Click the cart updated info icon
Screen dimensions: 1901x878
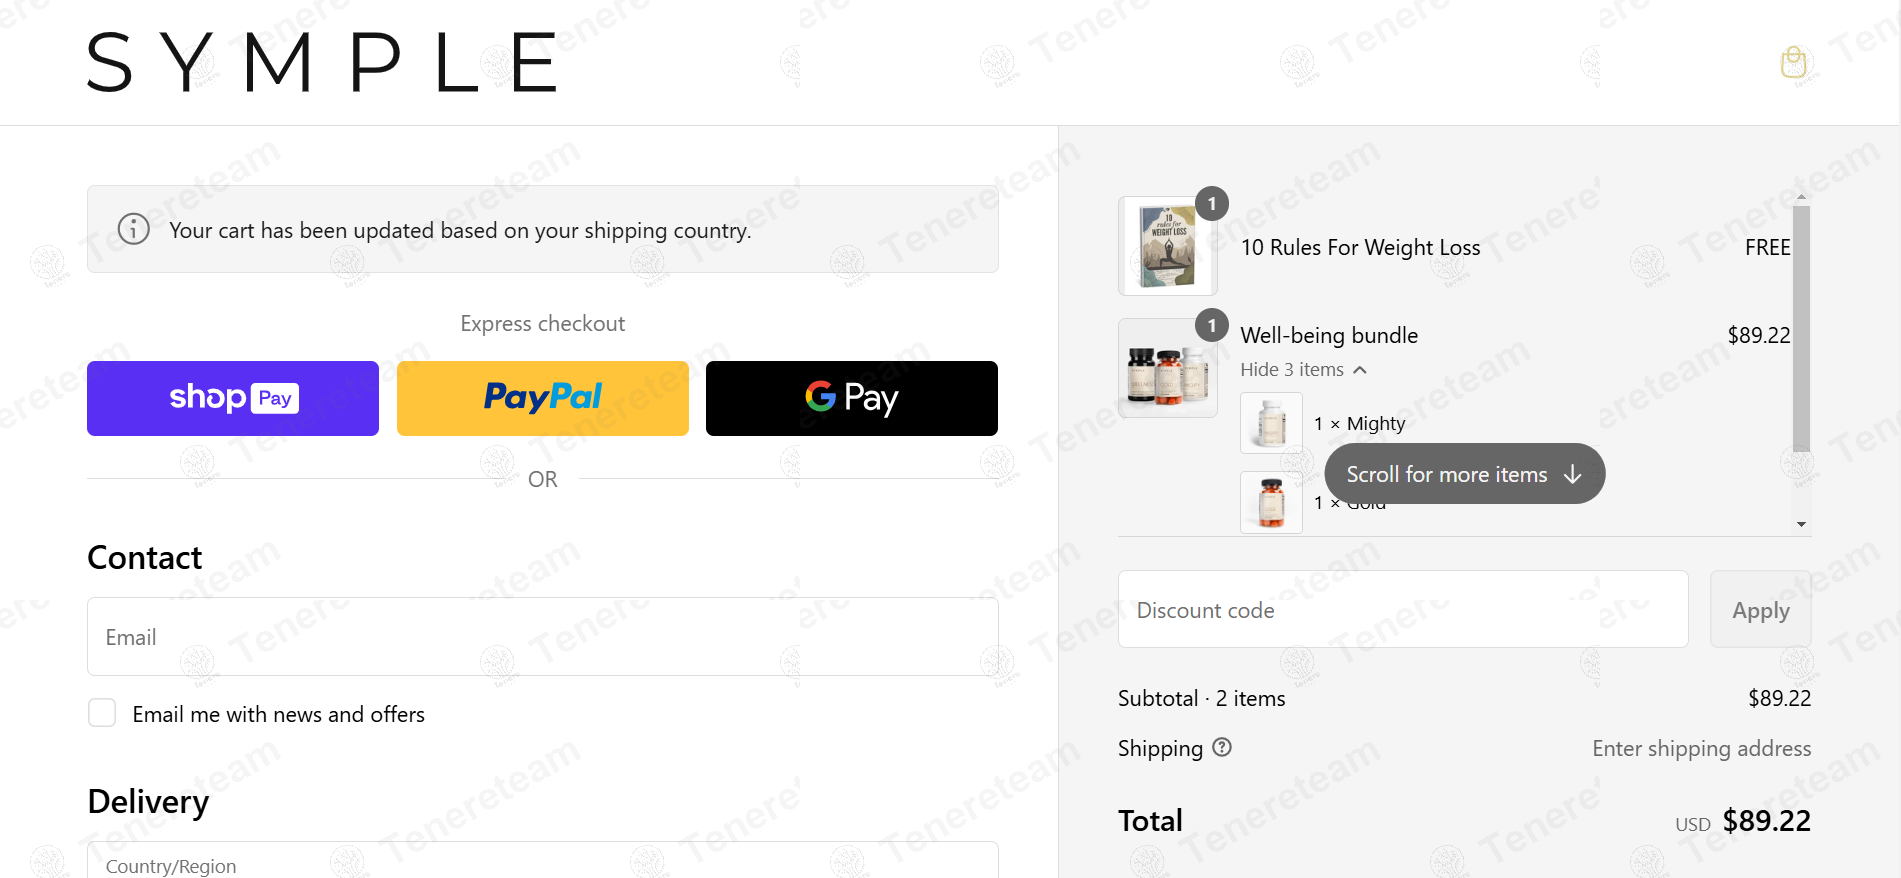[134, 229]
